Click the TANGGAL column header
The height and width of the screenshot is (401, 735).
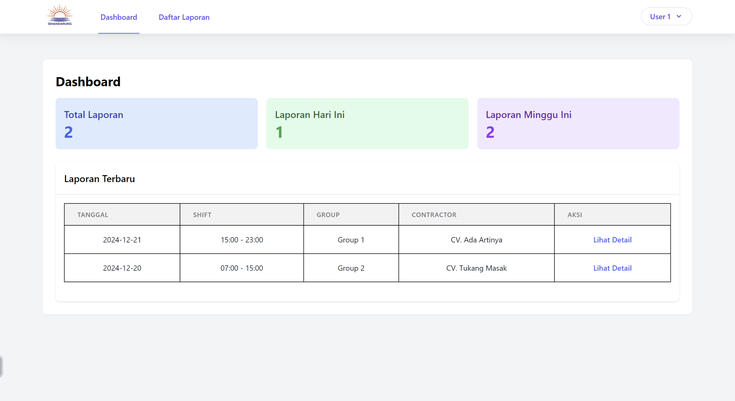coord(93,215)
